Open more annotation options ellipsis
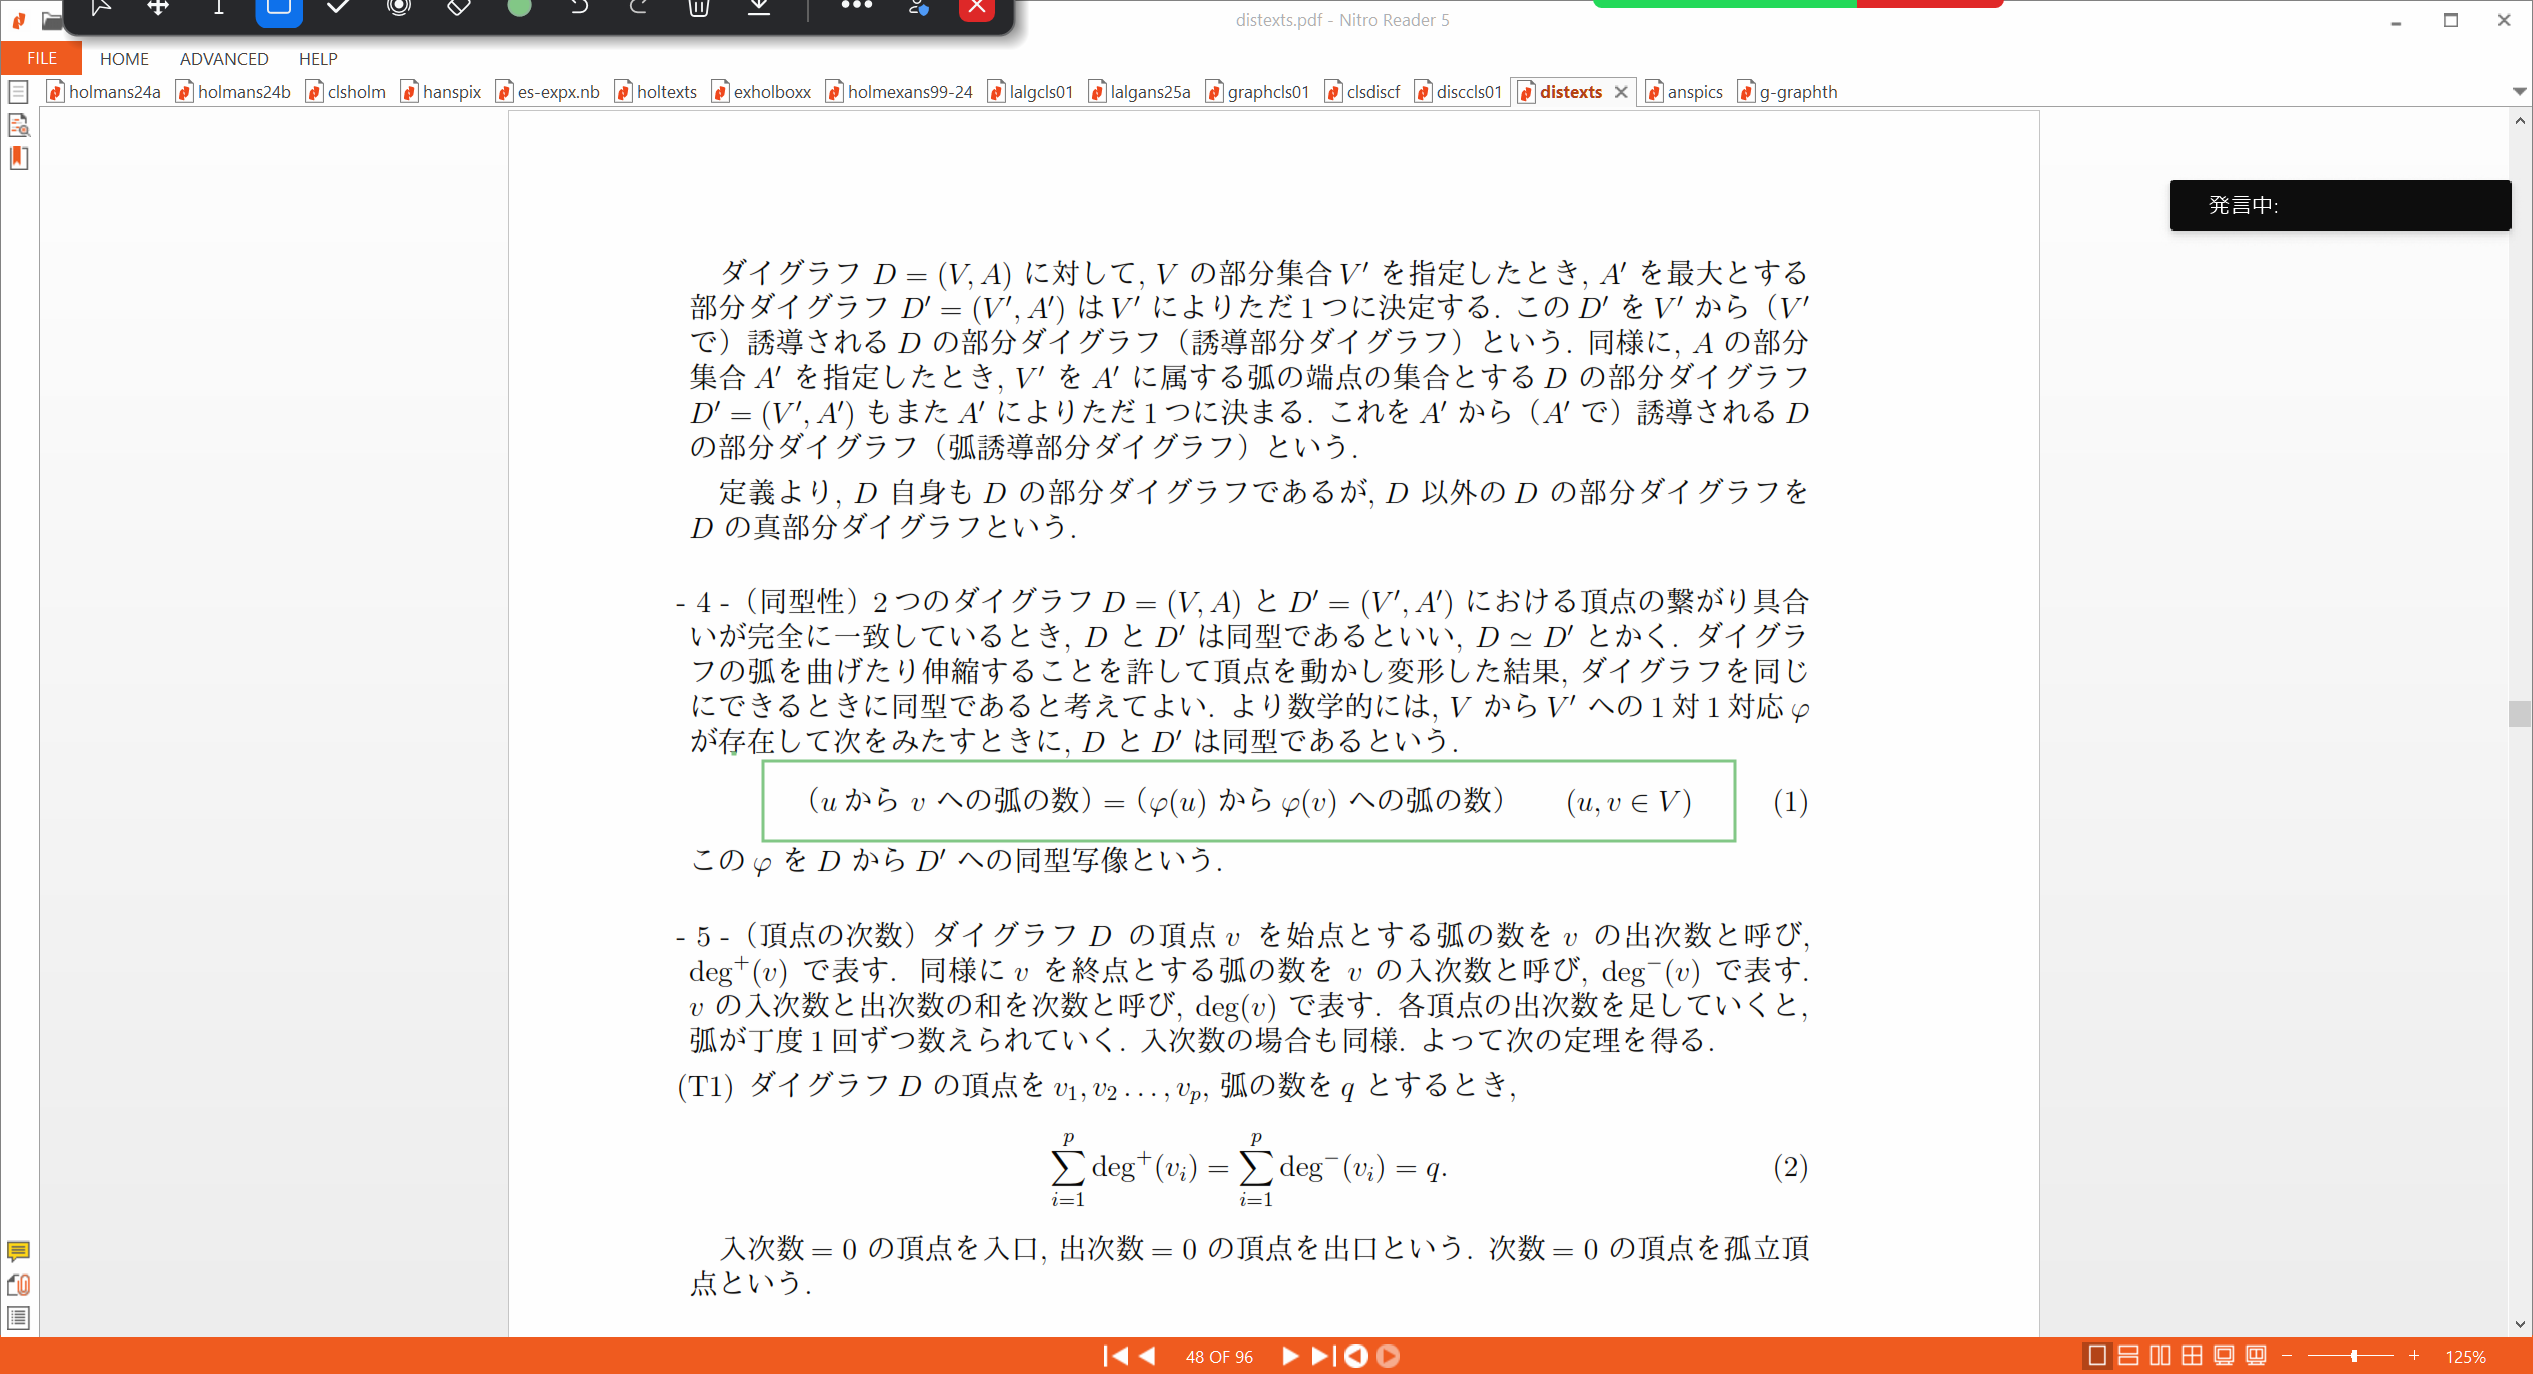This screenshot has width=2533, height=1374. coord(856,6)
